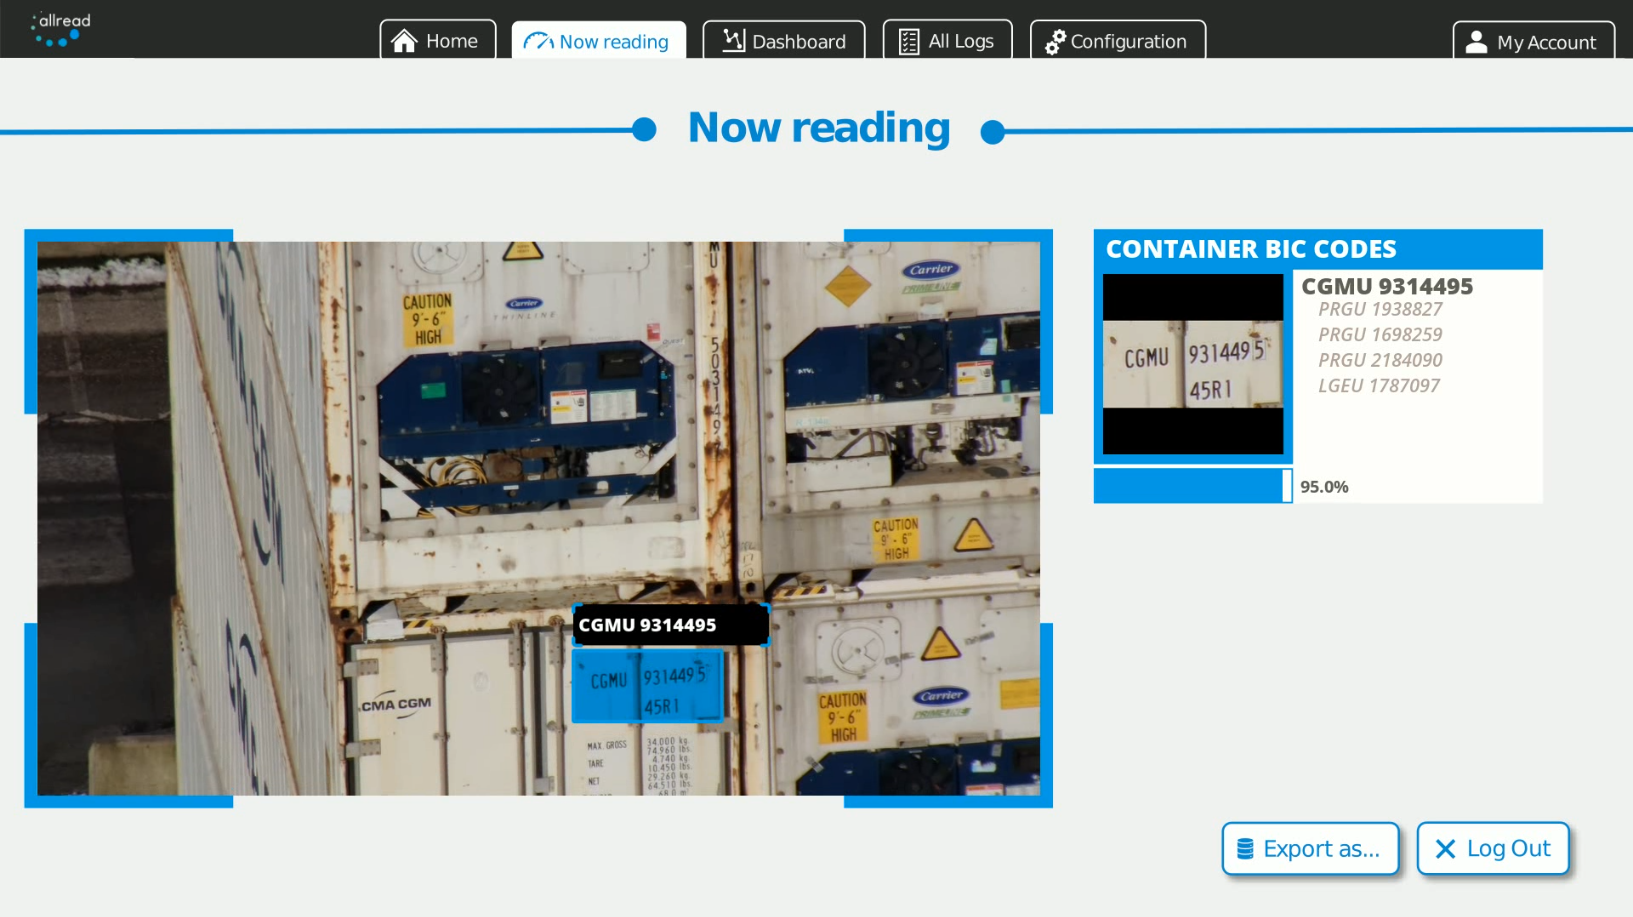The width and height of the screenshot is (1633, 917).
Task: Click the CGMU code crop thumbnail
Action: coord(1193,364)
